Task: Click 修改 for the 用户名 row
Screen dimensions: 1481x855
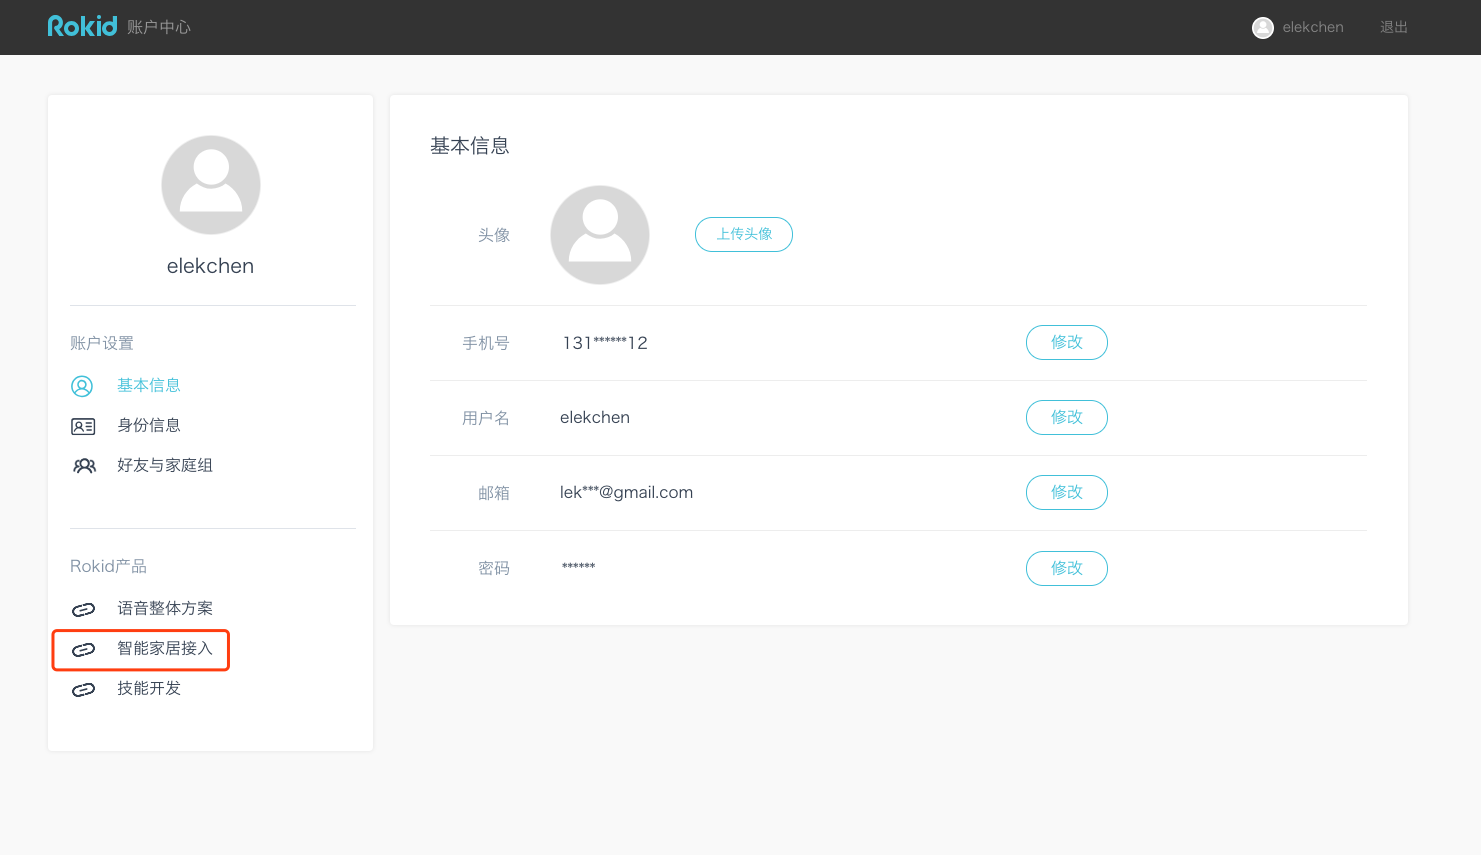Action: (1067, 417)
